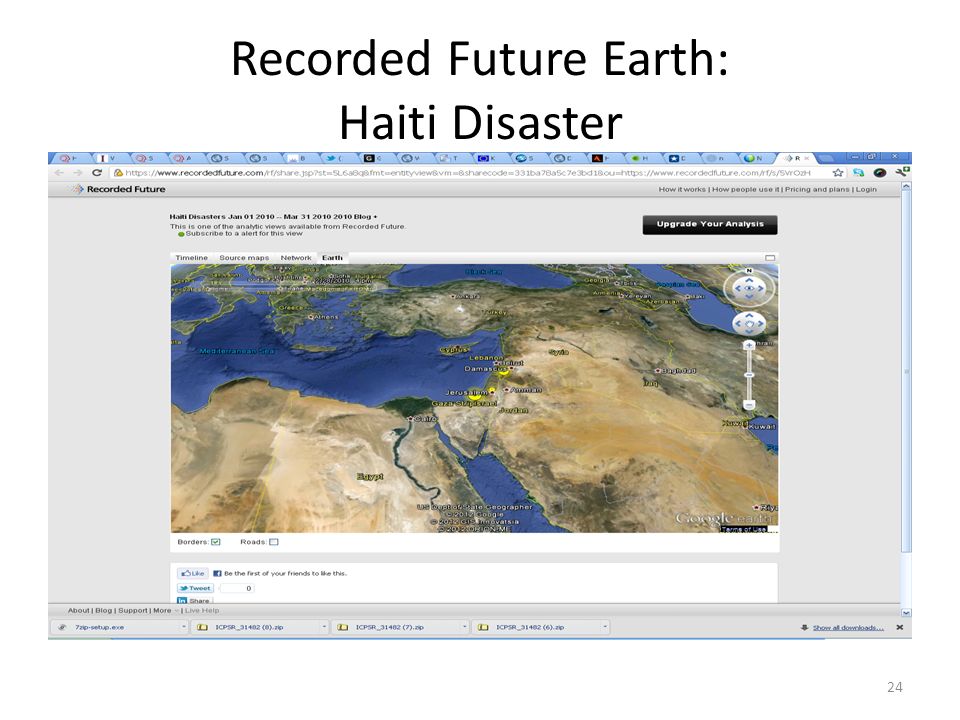Viewport: 960px width, 720px height.
Task: Open How people use it link
Action: (746, 189)
